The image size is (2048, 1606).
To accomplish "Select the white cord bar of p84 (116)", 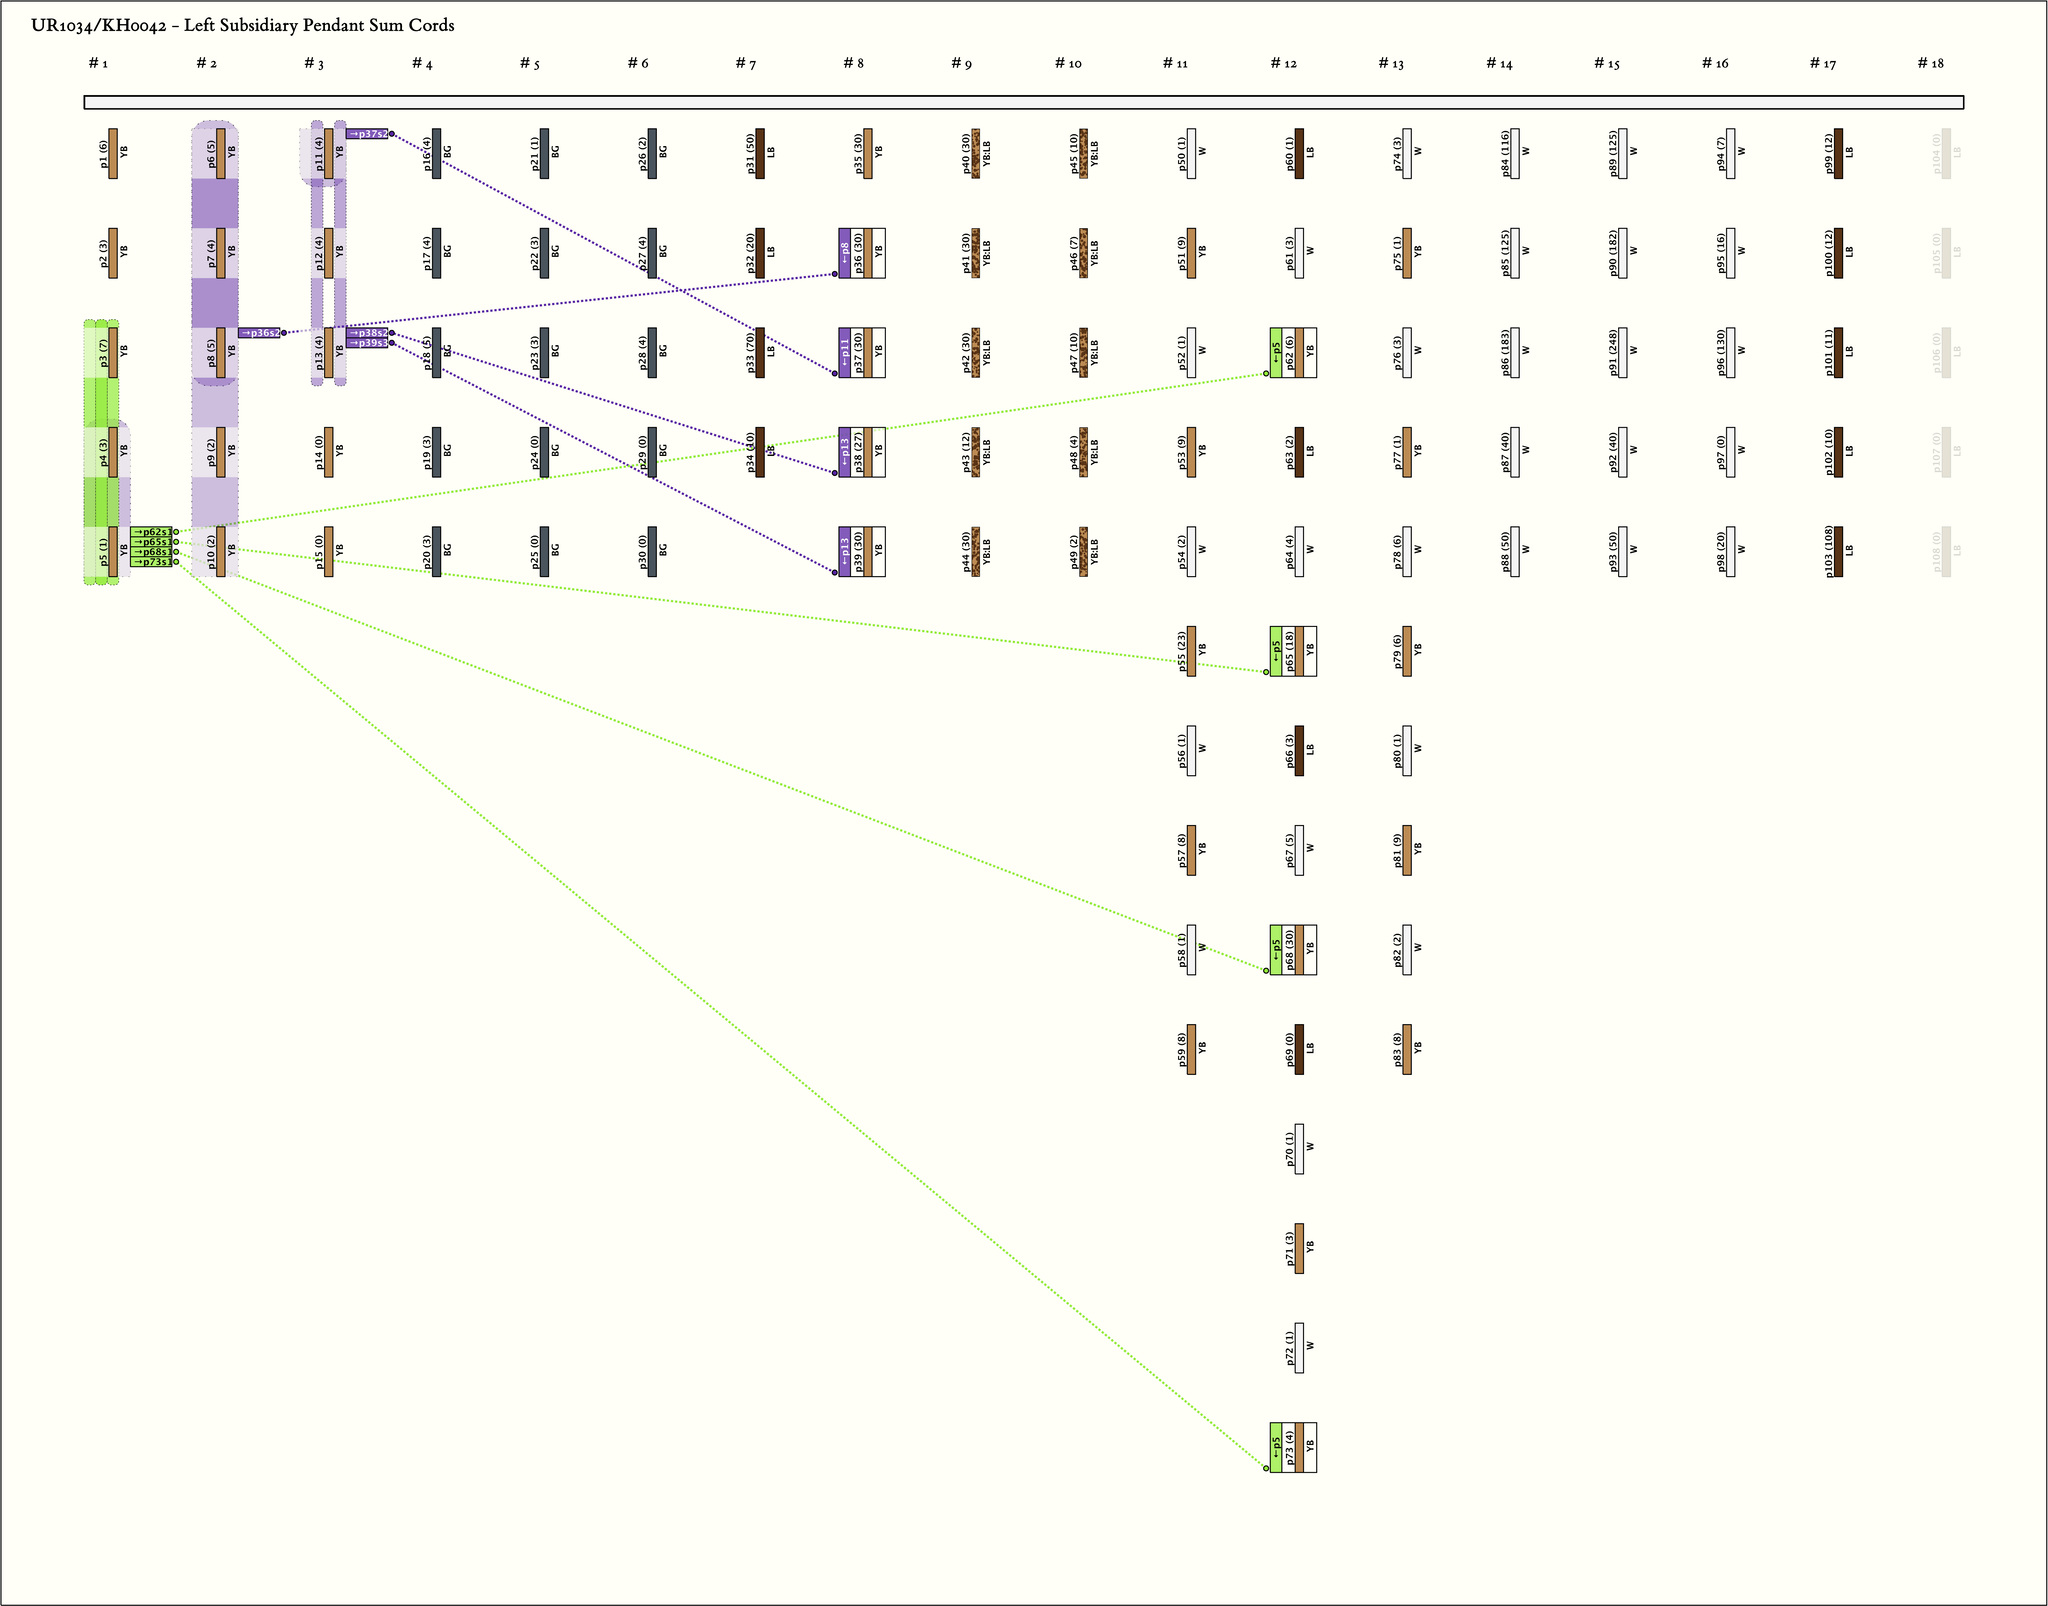I will 1515,154.
